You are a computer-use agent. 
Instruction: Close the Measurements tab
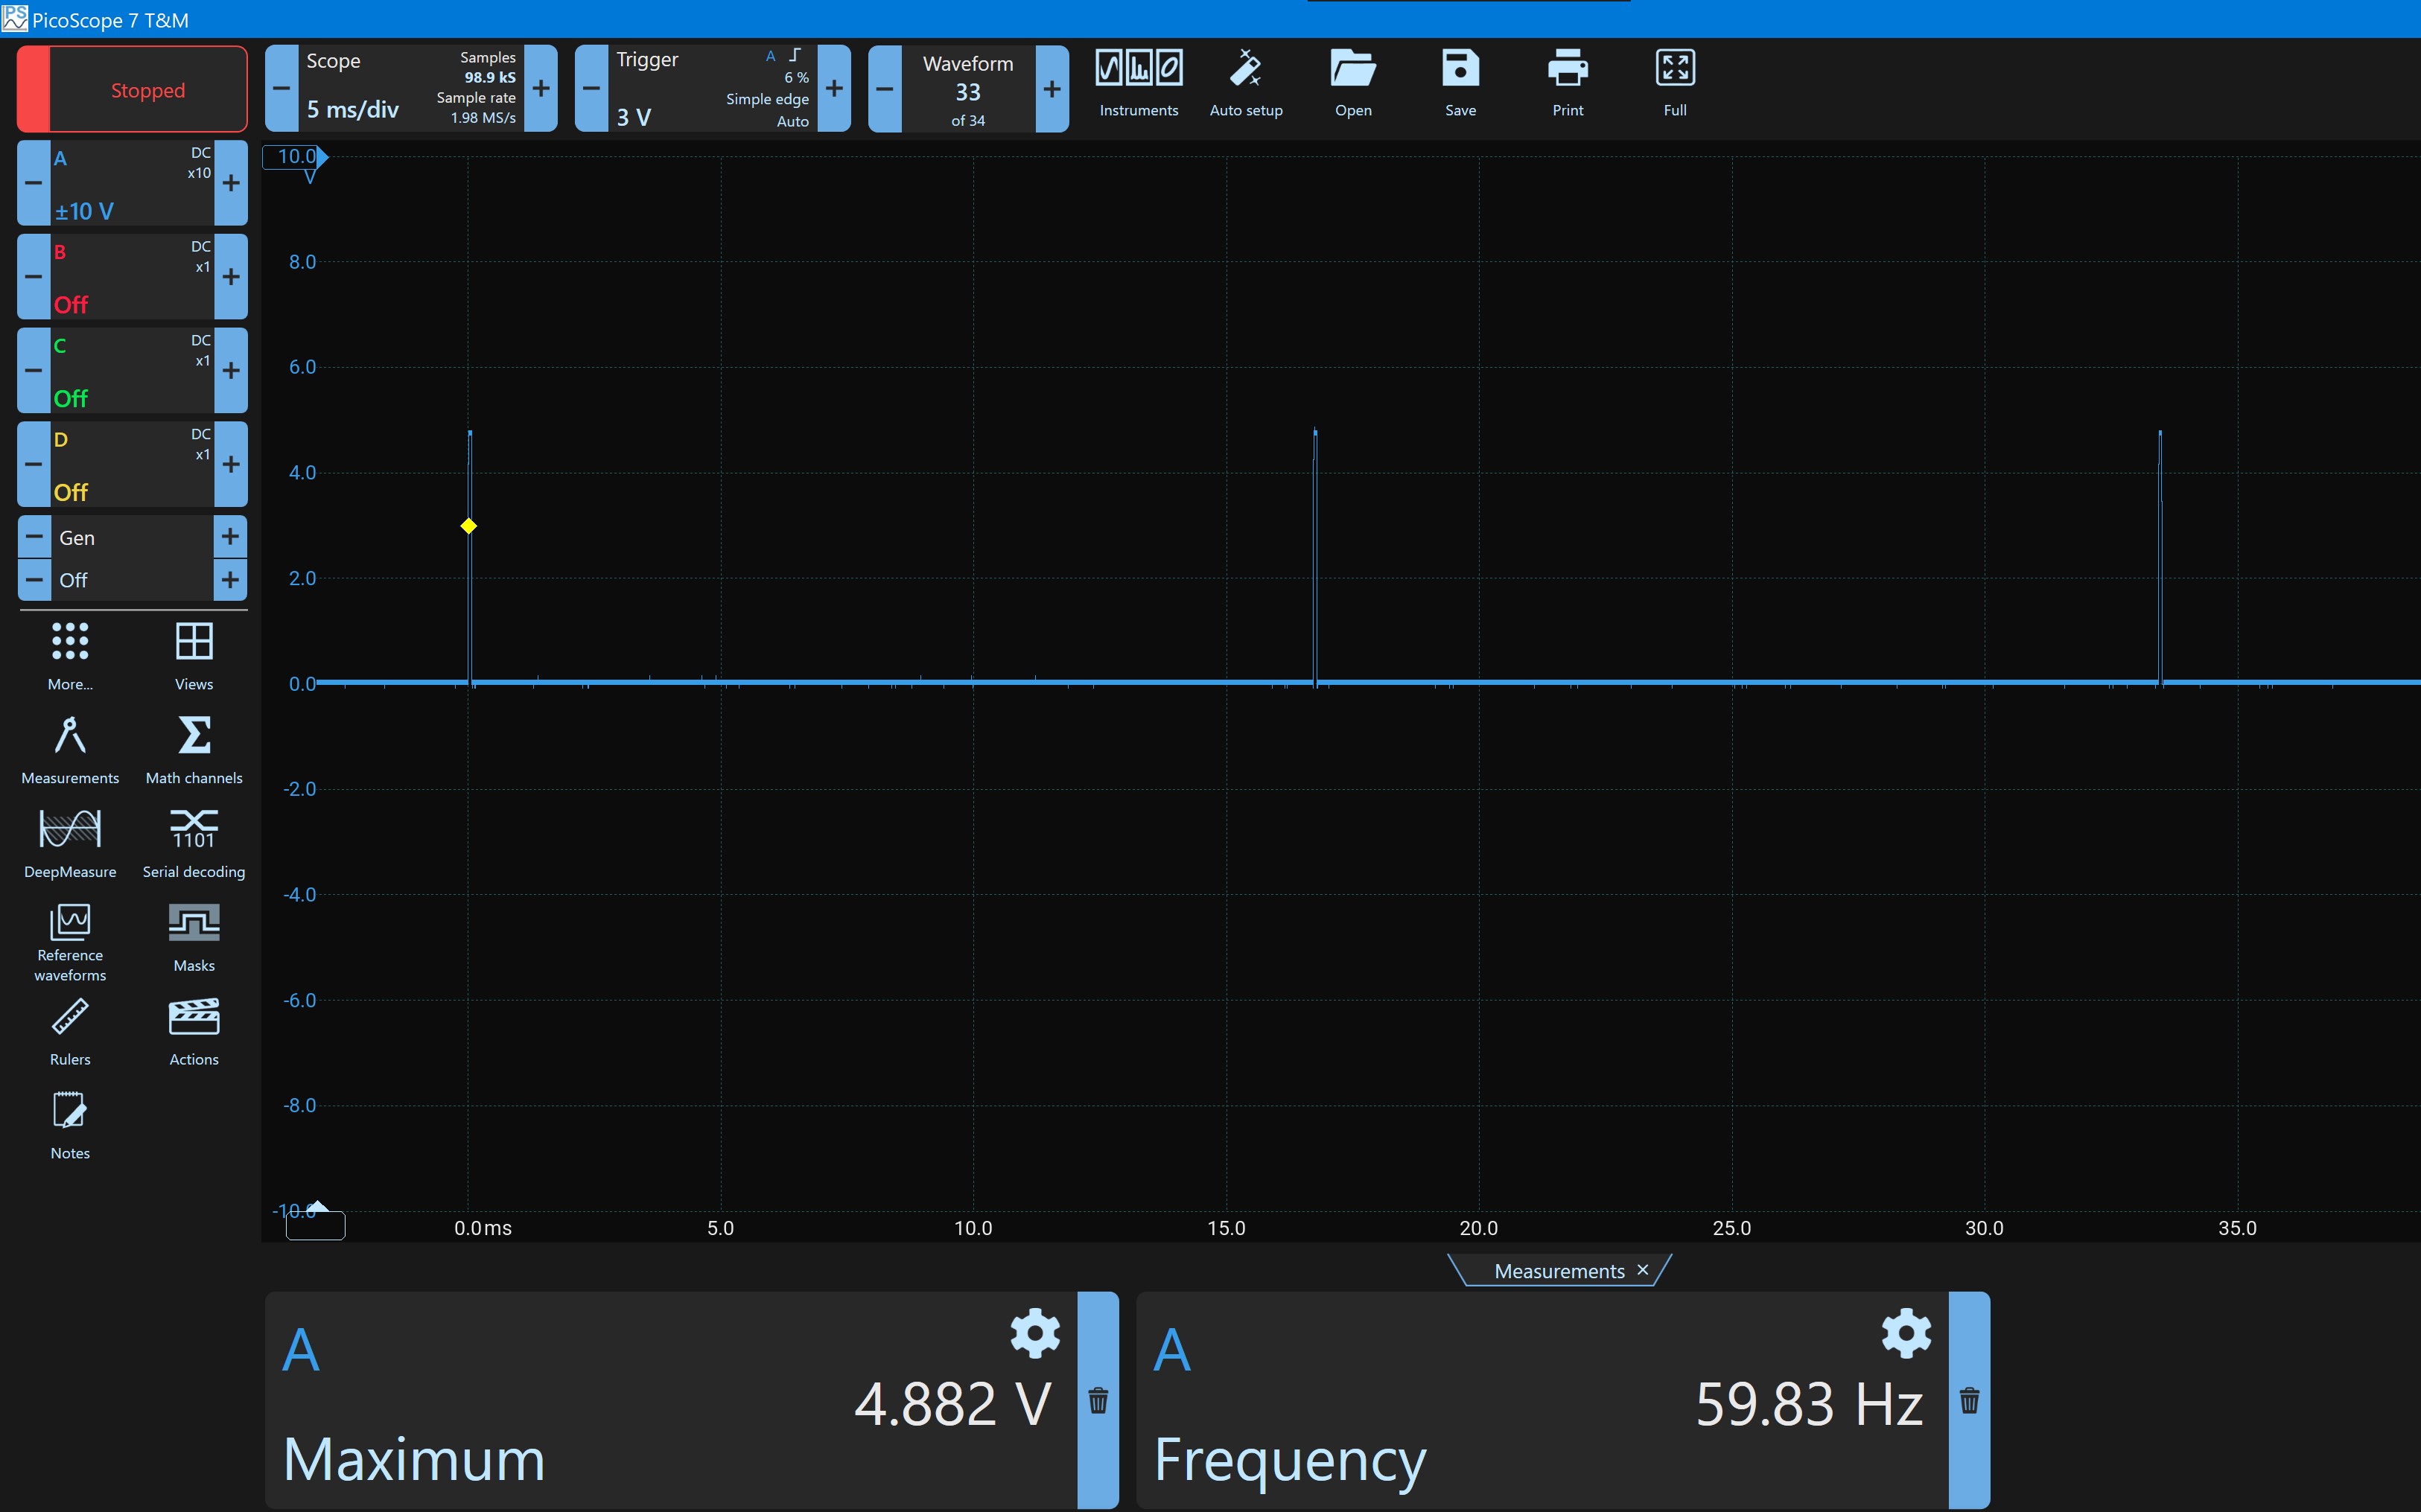(x=1642, y=1270)
